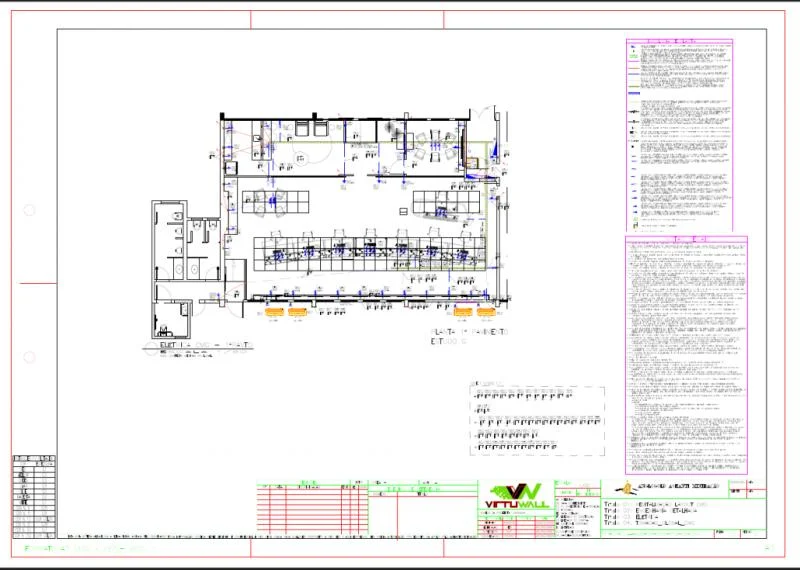Click the circular table symbol in upper-left room
This screenshot has width=800, height=570.
(301, 160)
